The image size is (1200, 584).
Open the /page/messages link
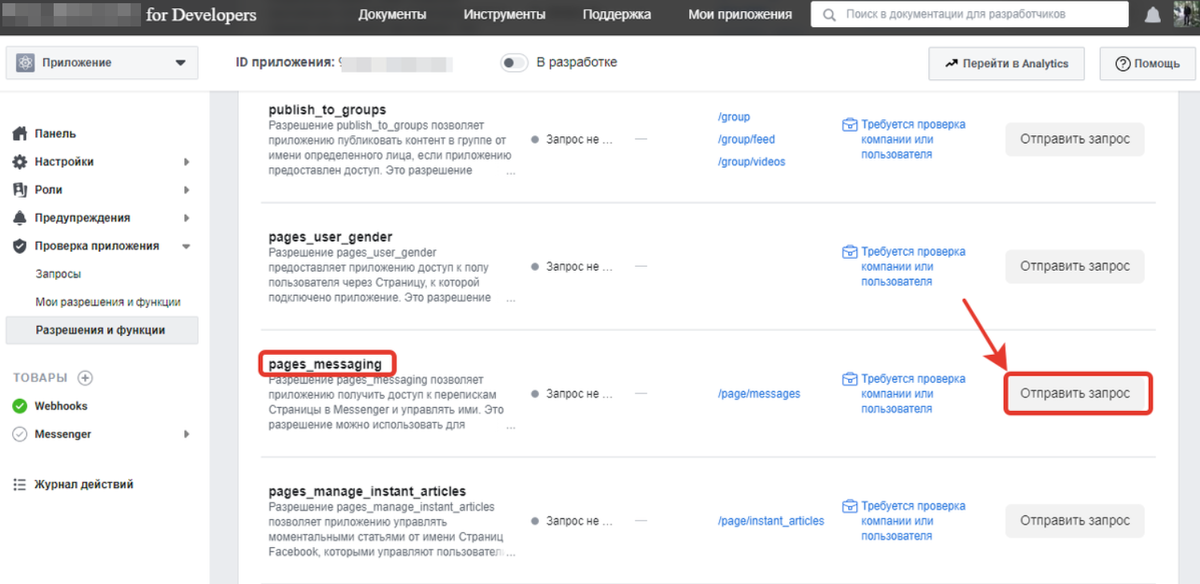[759, 394]
